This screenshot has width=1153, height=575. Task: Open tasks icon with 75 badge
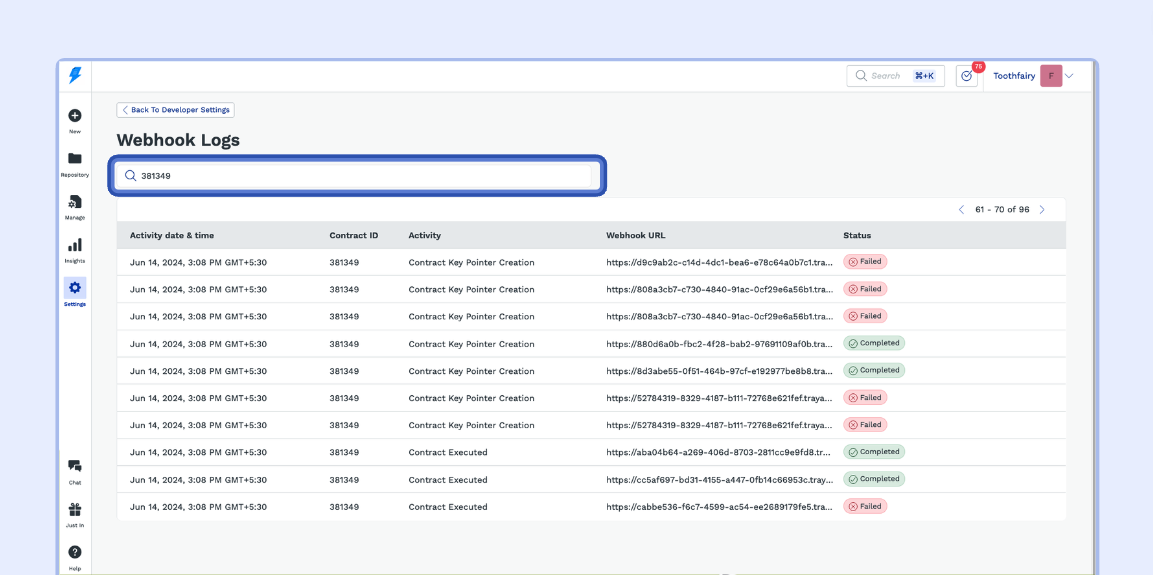point(966,76)
